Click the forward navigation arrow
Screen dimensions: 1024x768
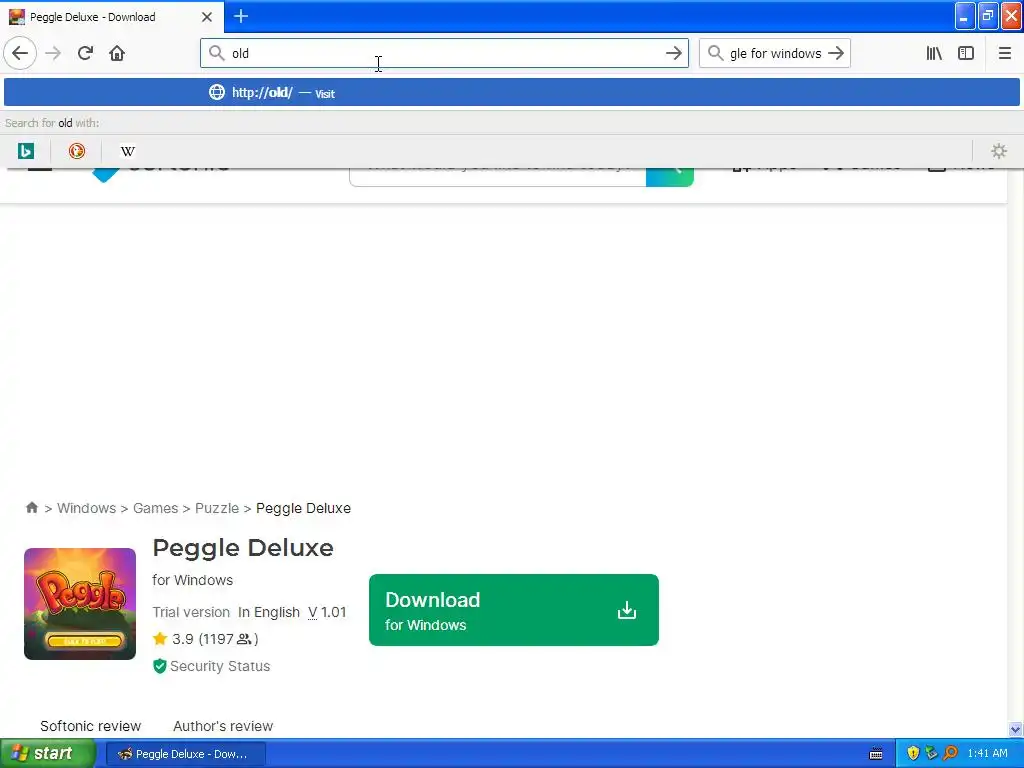click(54, 53)
